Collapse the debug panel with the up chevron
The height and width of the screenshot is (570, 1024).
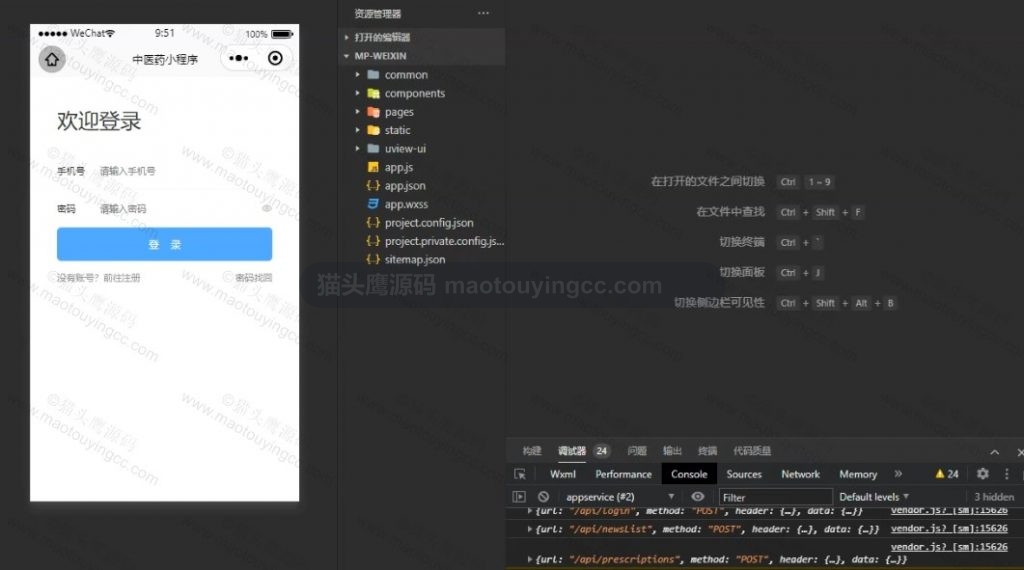click(x=995, y=452)
